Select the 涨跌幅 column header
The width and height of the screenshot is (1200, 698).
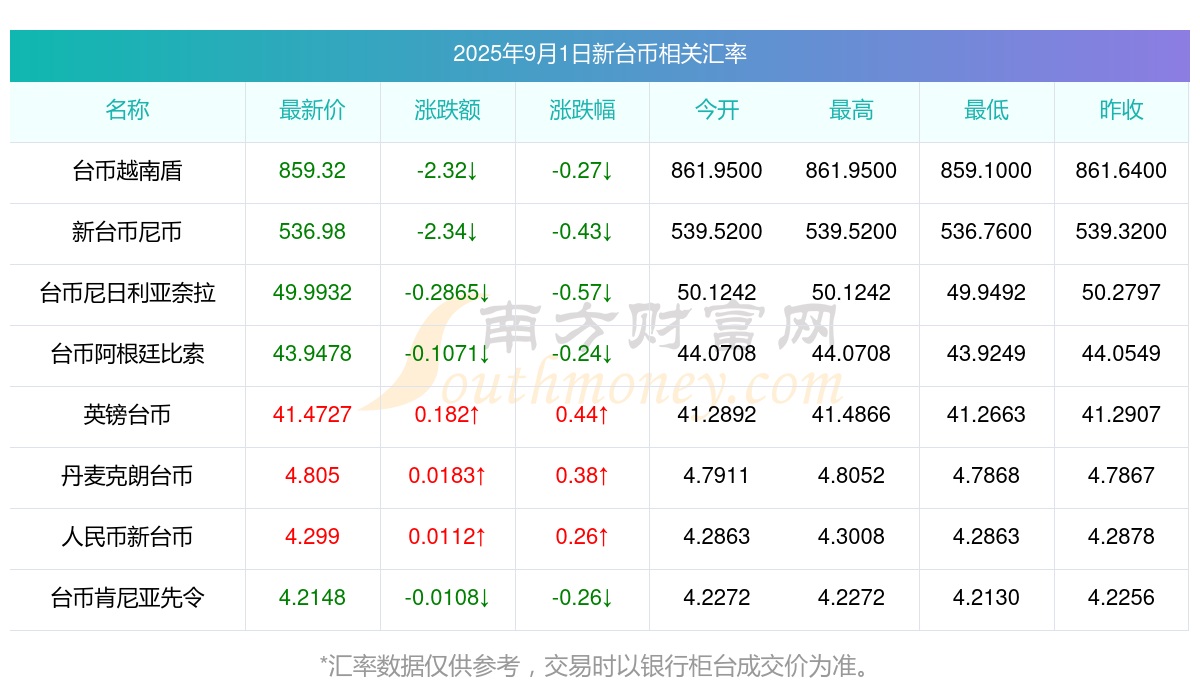click(582, 111)
